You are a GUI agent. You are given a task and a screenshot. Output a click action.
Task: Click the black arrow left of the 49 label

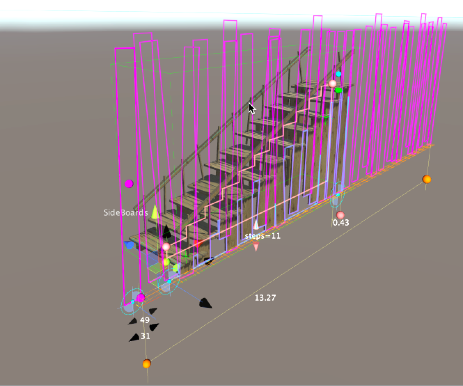click(133, 321)
